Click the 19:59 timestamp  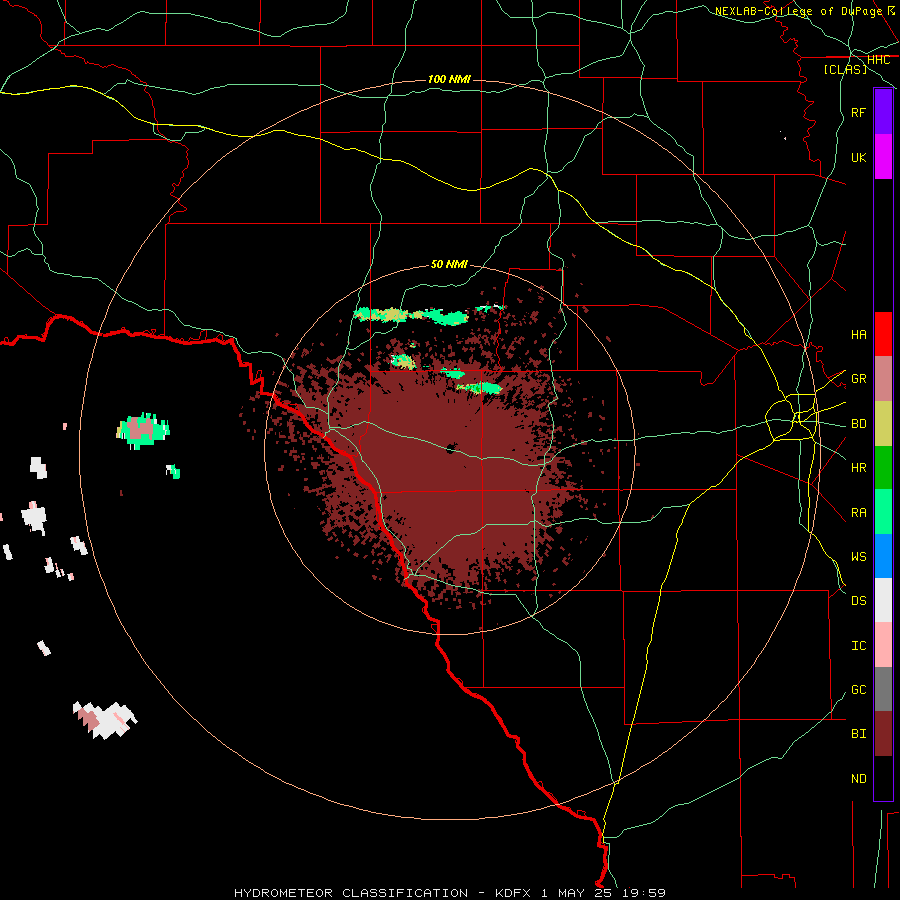click(x=644, y=893)
